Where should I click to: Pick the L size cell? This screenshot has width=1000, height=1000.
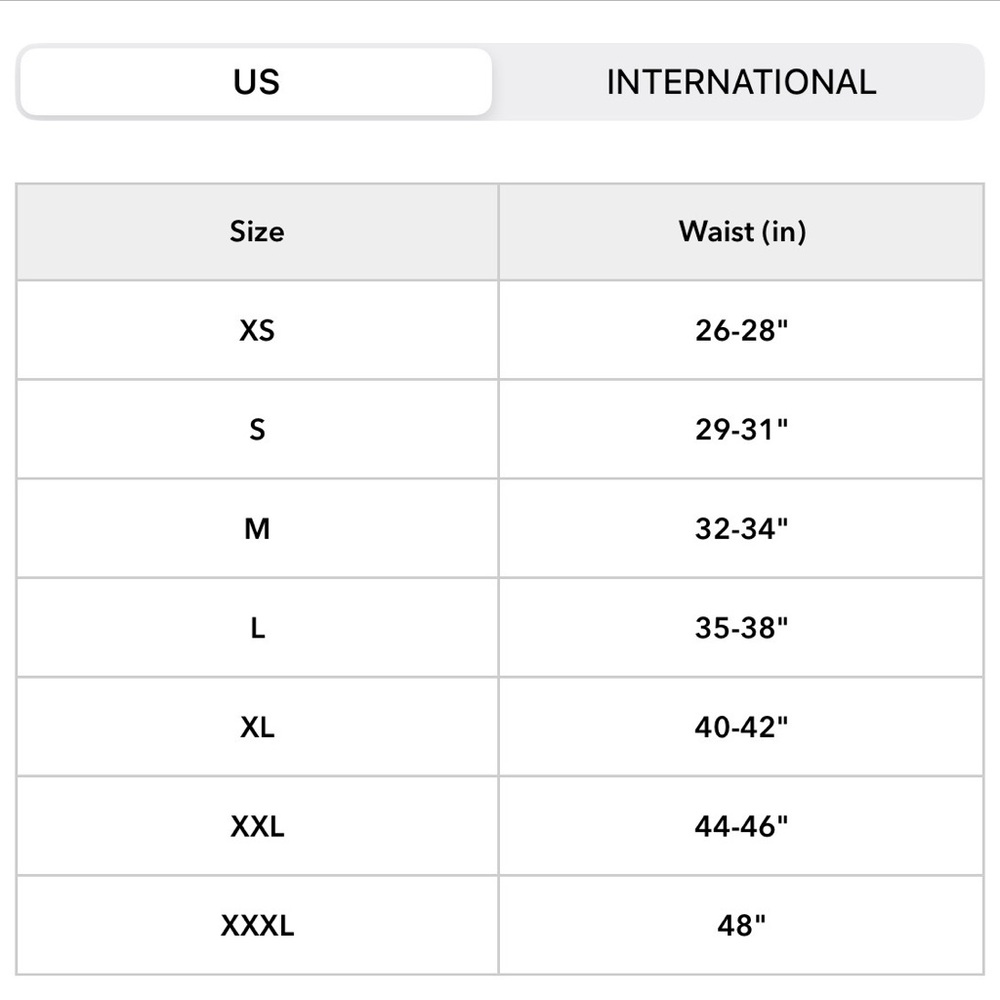click(x=257, y=628)
